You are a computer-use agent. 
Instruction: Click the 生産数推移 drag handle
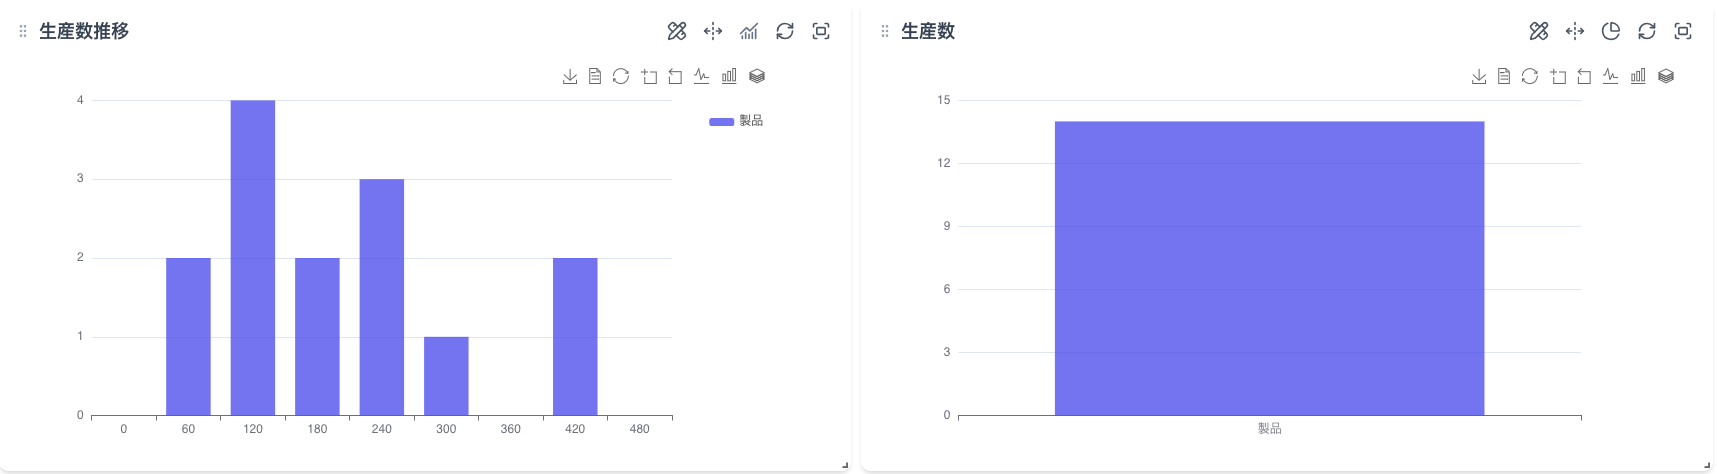[23, 31]
